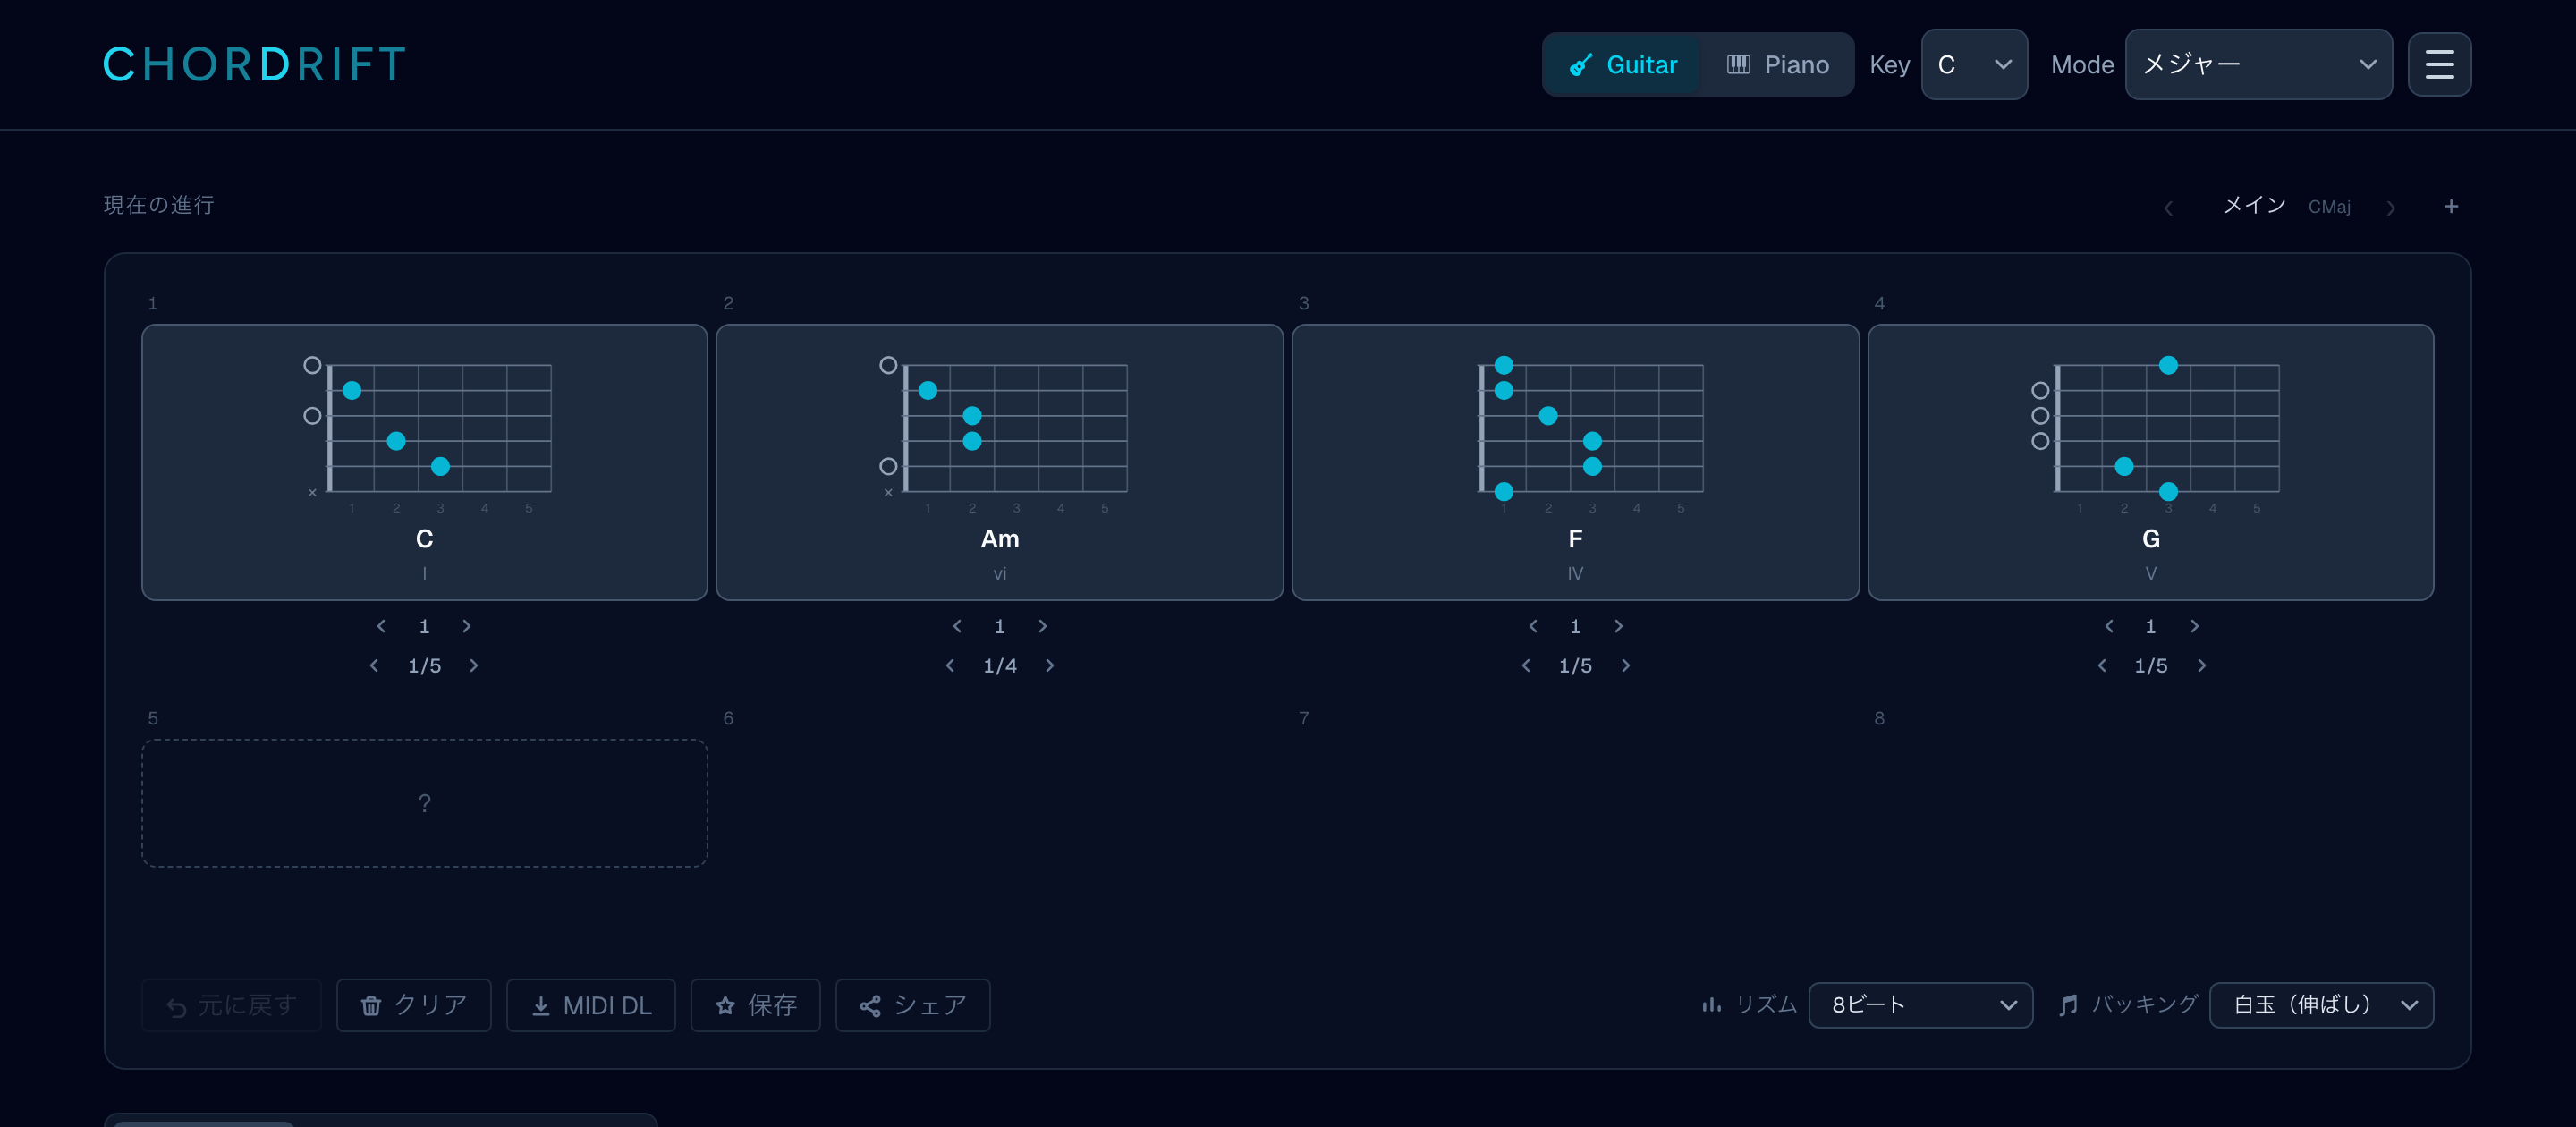Previous voicing 1/5 for C chord
This screenshot has height=1127, width=2576.
pyautogui.click(x=374, y=665)
